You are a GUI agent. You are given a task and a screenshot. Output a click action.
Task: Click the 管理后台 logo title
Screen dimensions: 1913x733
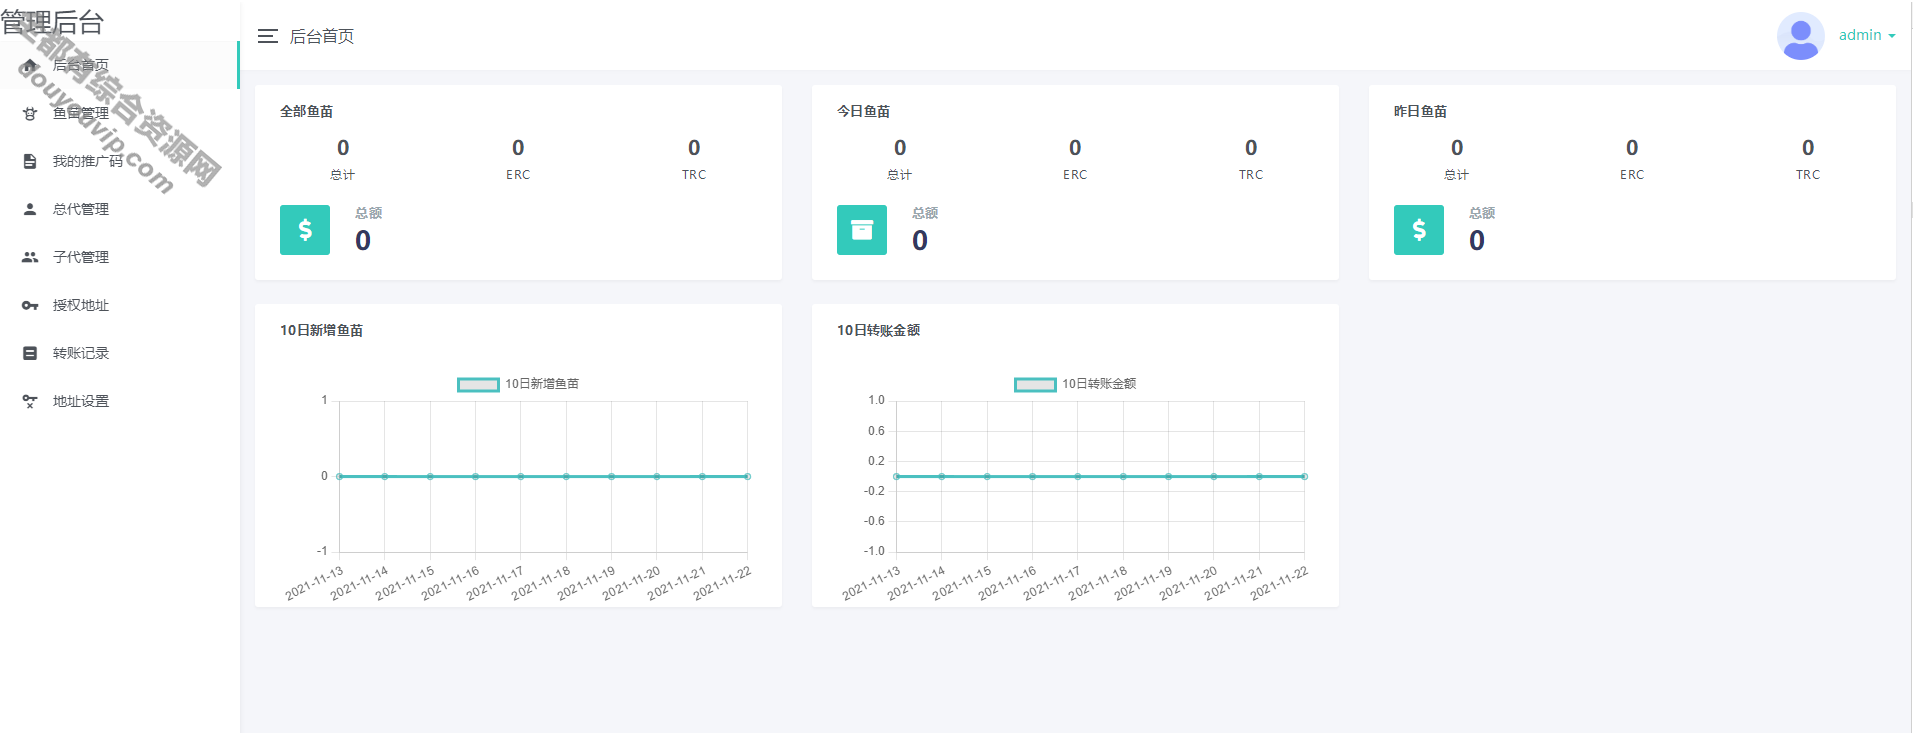(x=52, y=21)
